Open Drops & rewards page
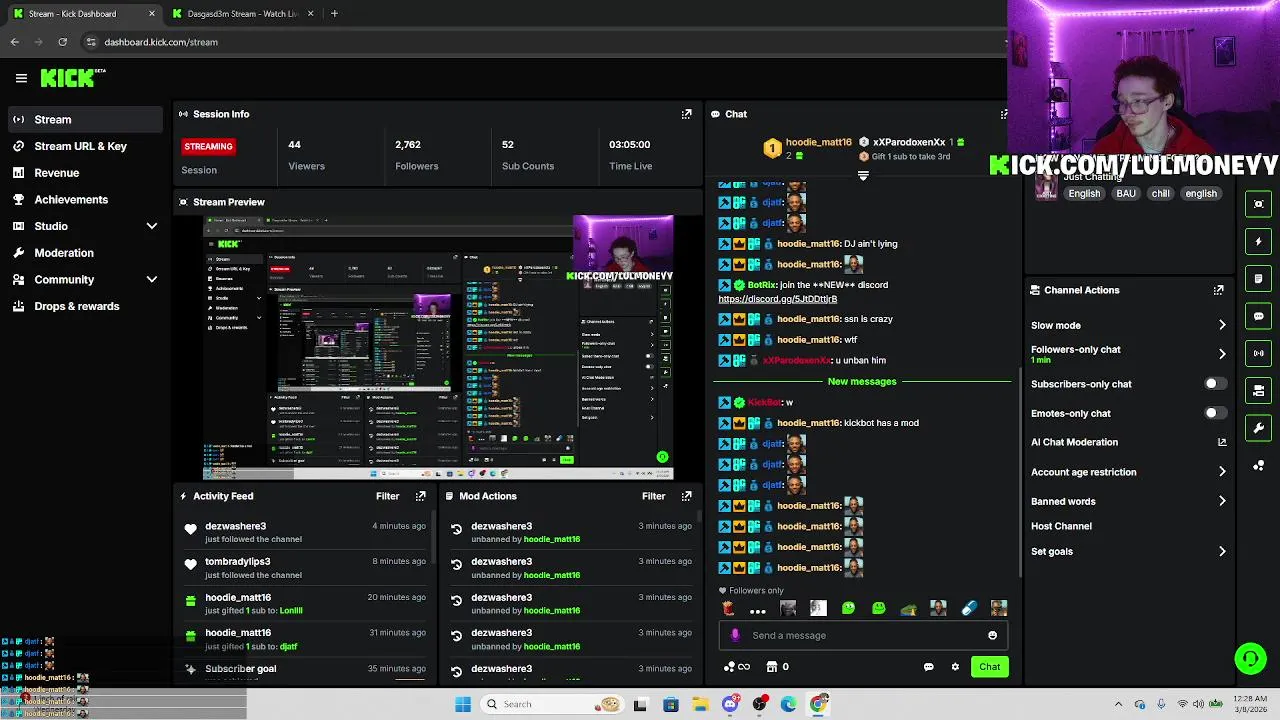1280x720 pixels. click(84, 306)
